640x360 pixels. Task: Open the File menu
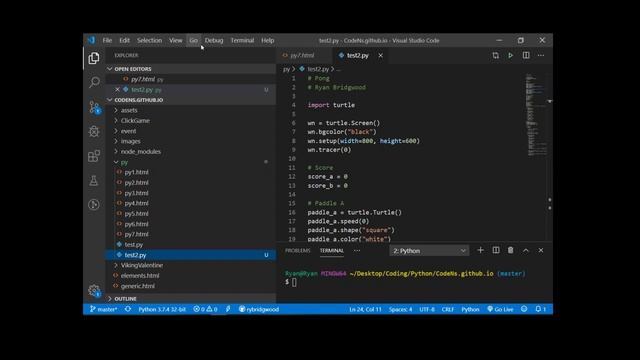coord(107,40)
